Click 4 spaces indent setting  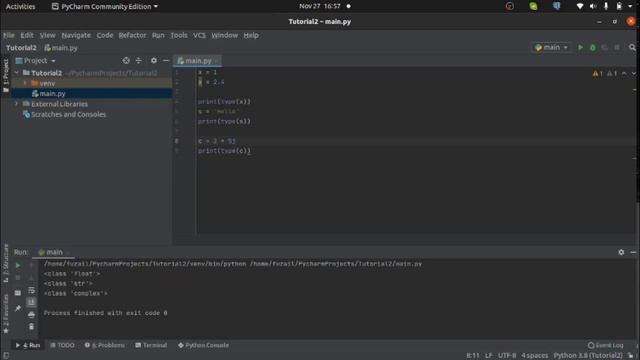(535, 356)
